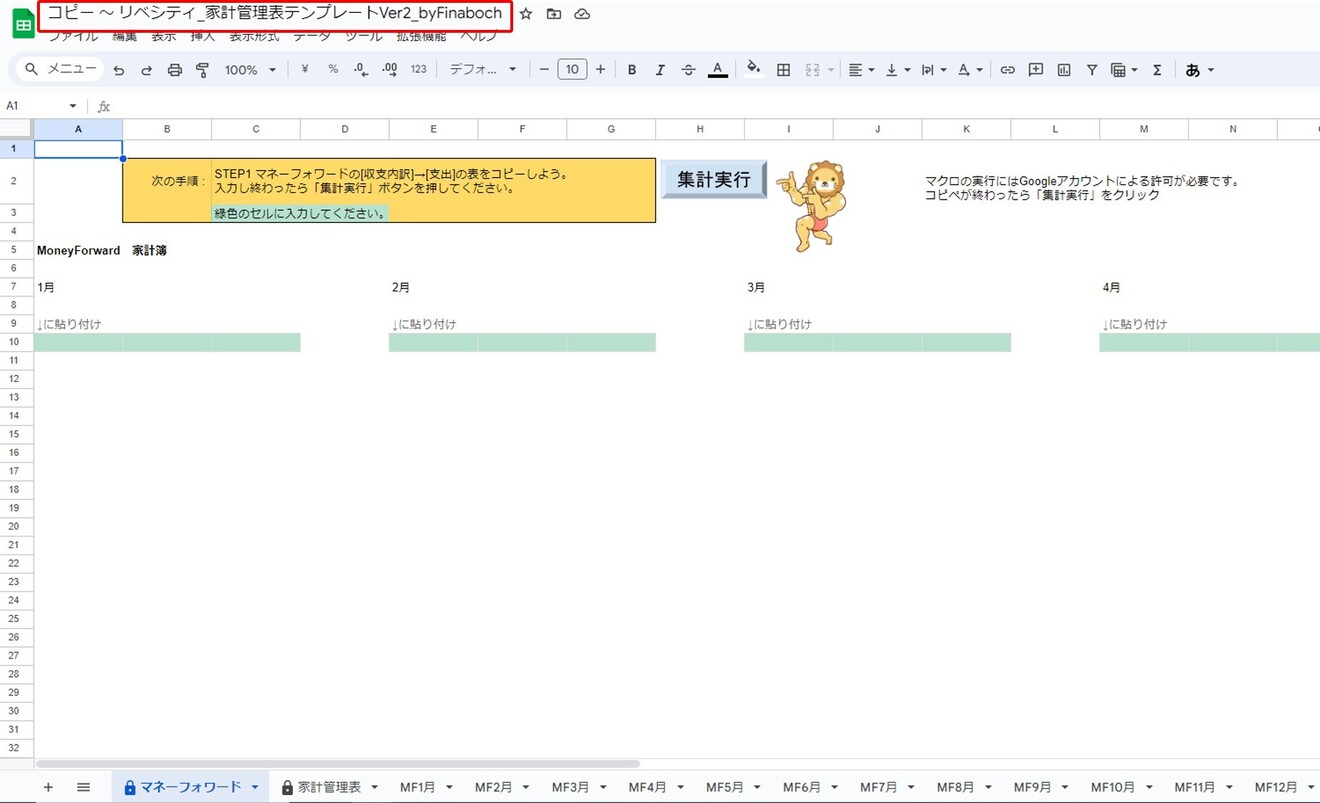Insert a link

pos(1008,70)
